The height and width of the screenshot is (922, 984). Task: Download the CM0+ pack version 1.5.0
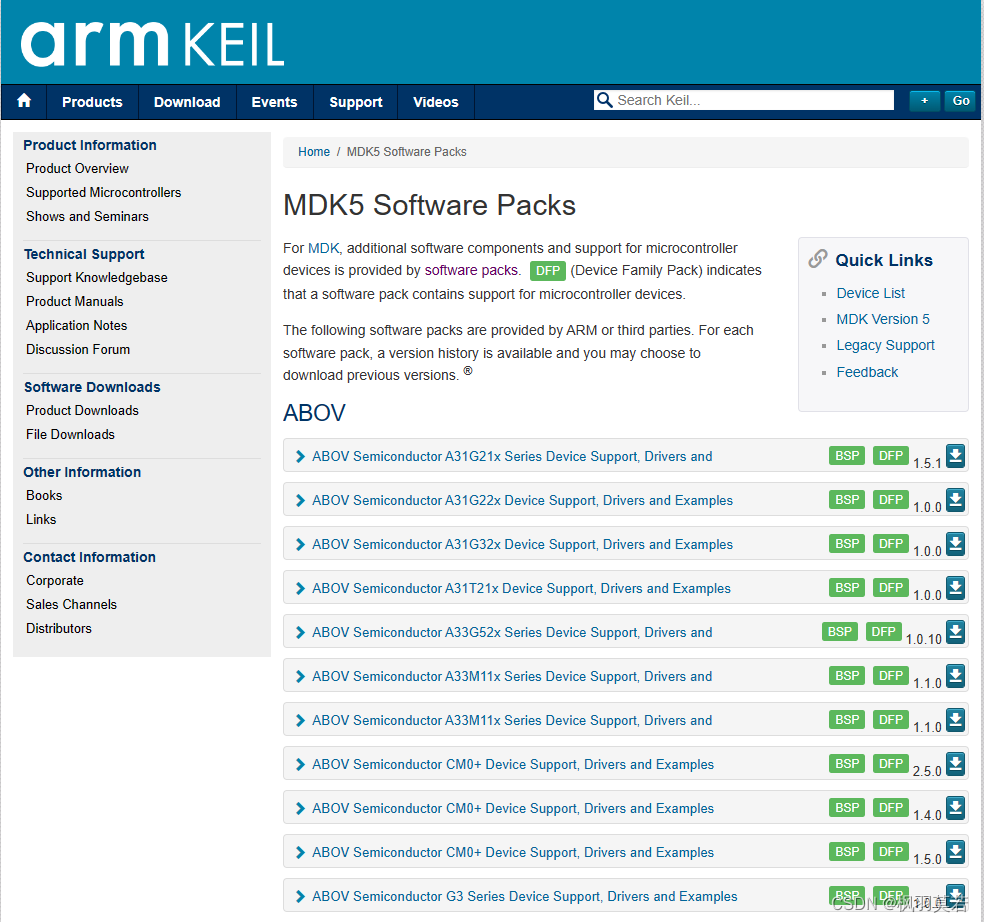tap(955, 851)
